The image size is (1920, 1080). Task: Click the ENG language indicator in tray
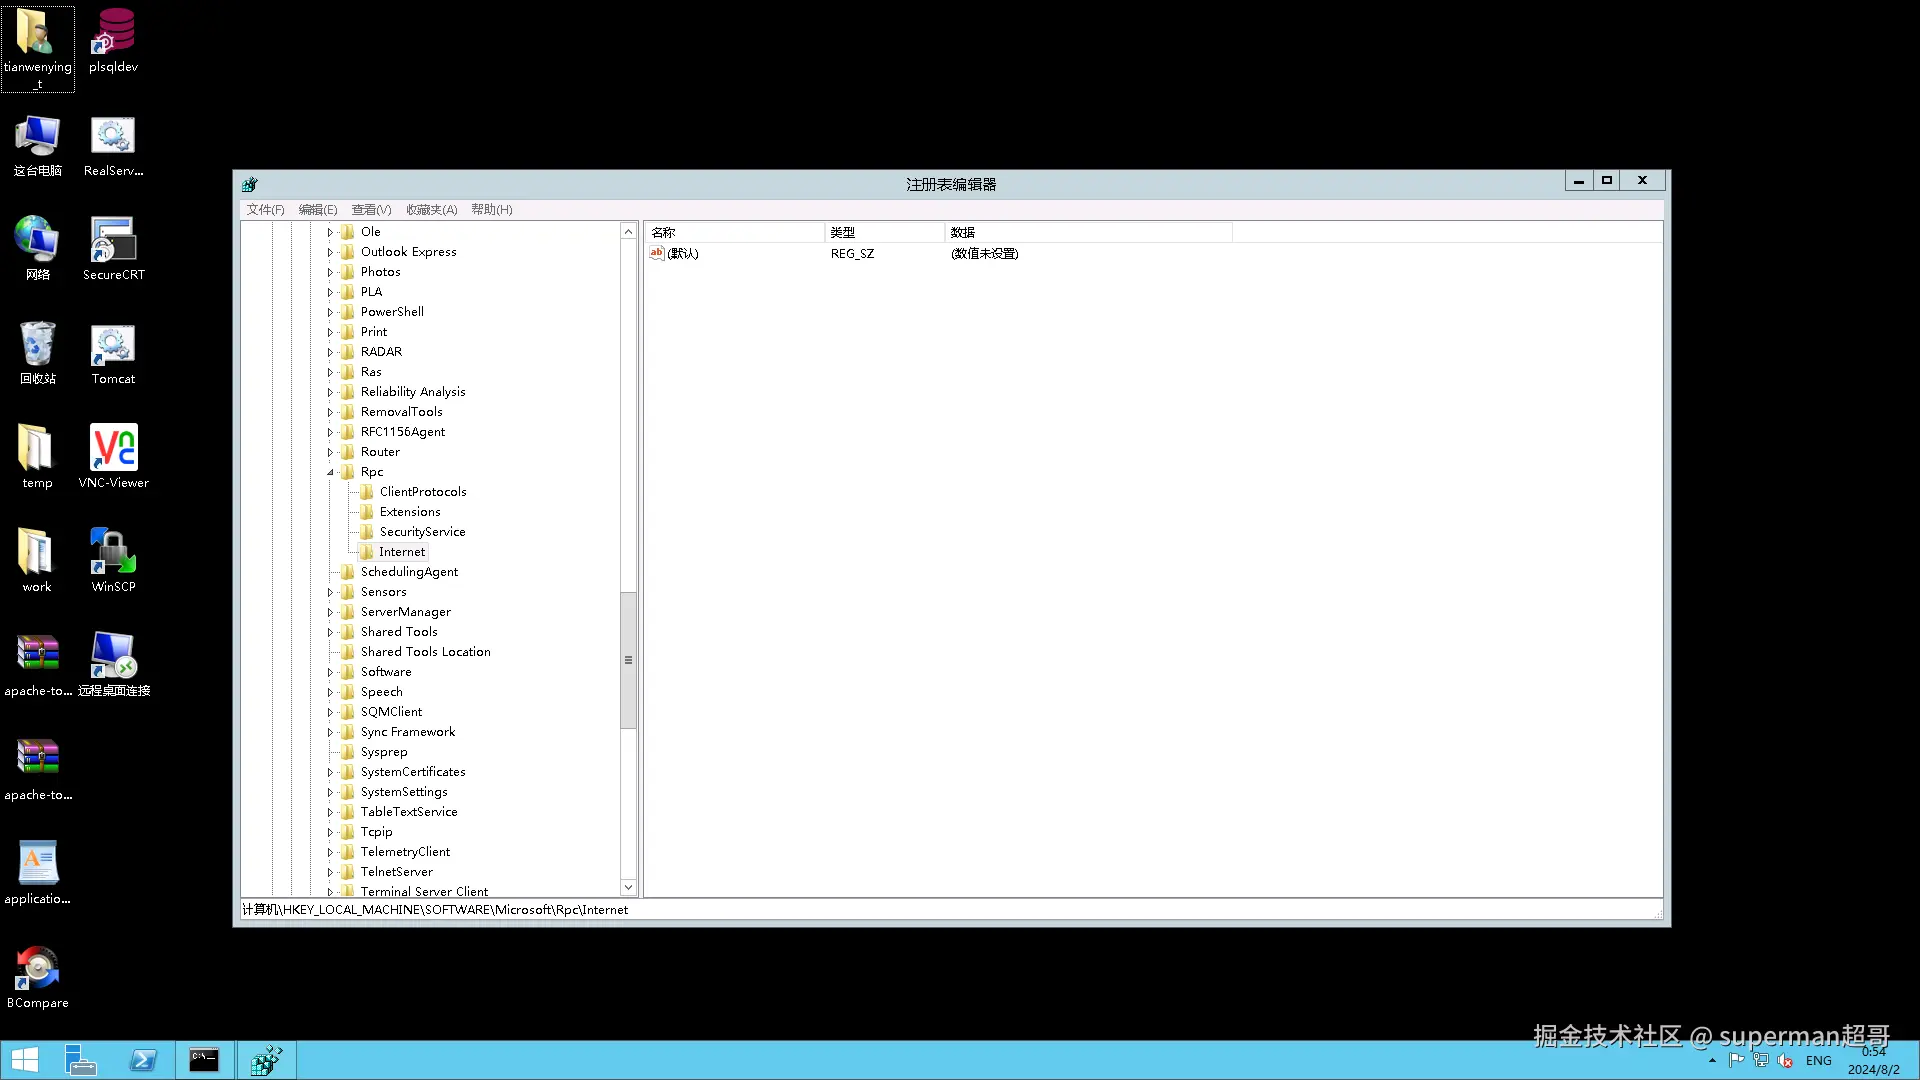pyautogui.click(x=1818, y=1061)
